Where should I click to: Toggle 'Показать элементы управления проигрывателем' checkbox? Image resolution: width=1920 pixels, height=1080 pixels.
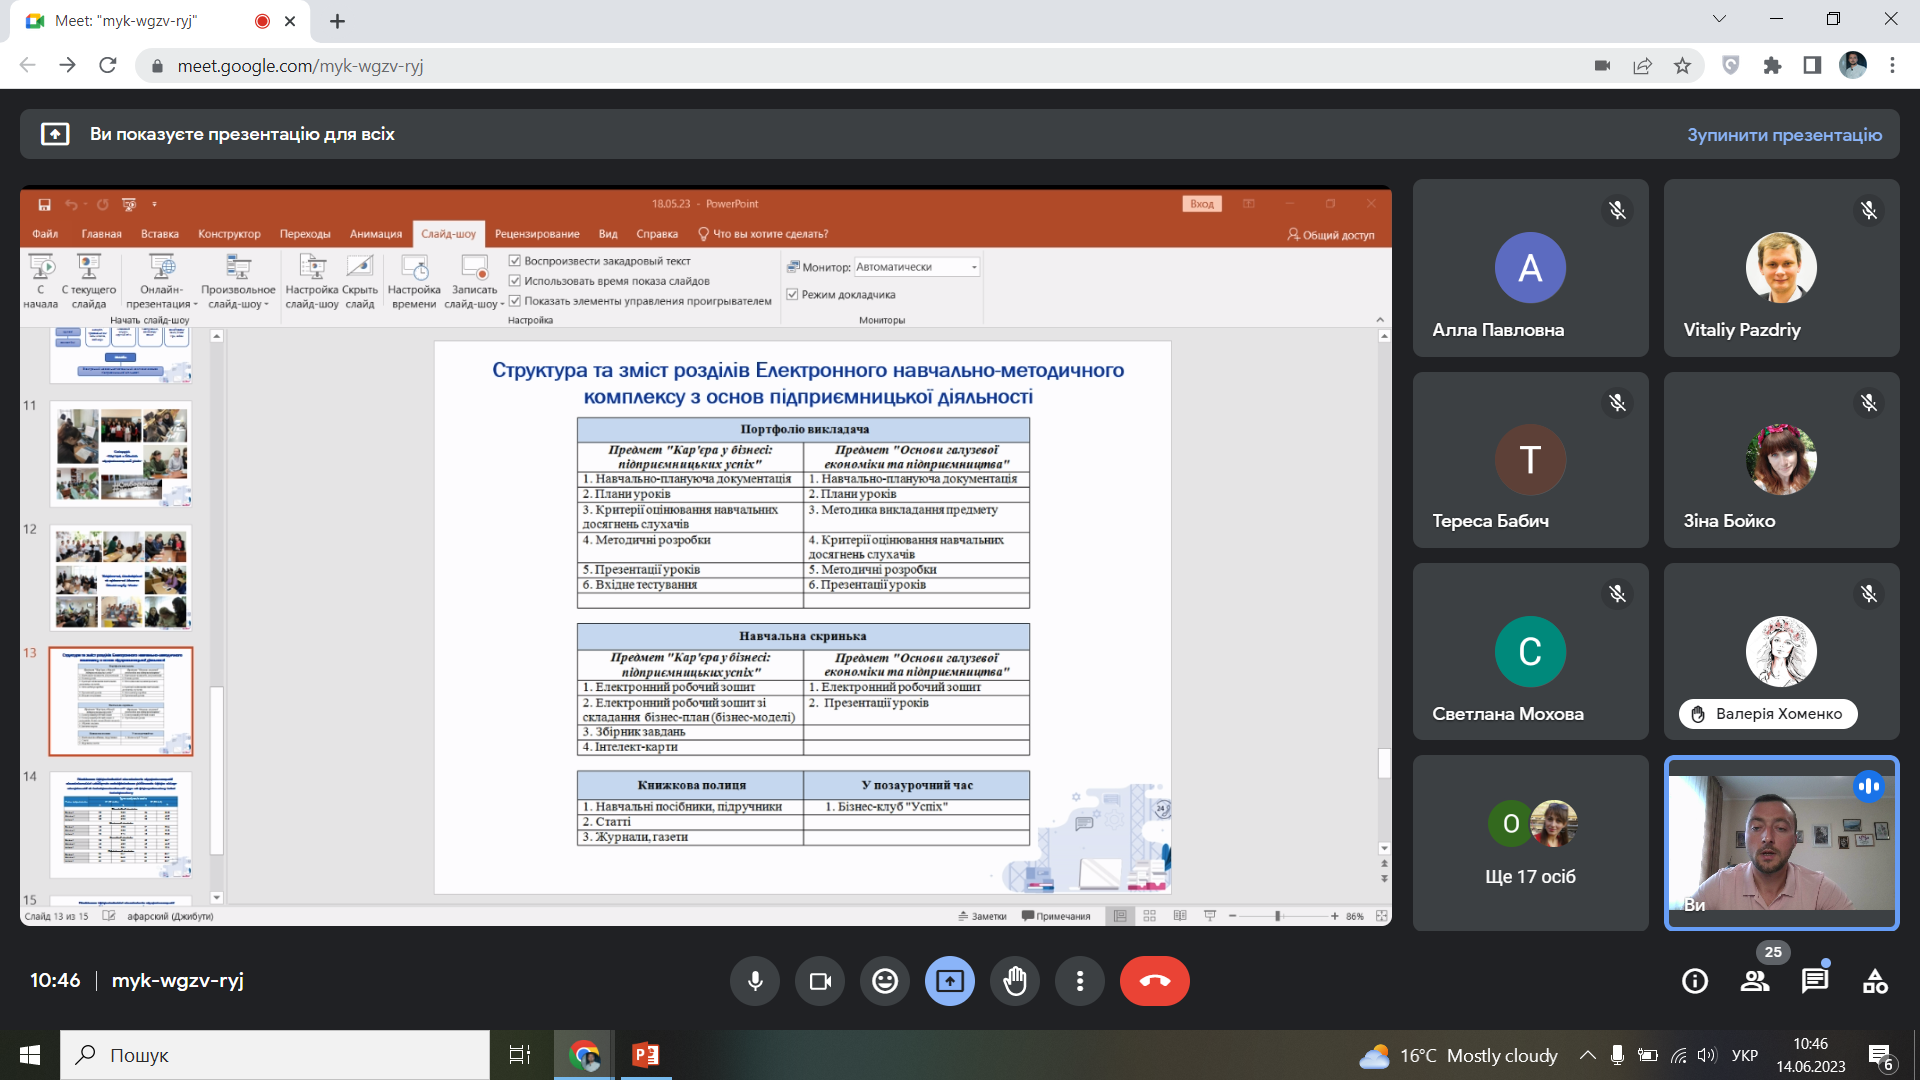[x=515, y=301]
